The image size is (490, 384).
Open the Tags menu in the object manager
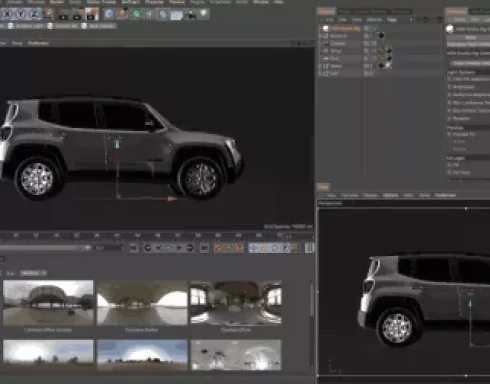[x=392, y=20]
